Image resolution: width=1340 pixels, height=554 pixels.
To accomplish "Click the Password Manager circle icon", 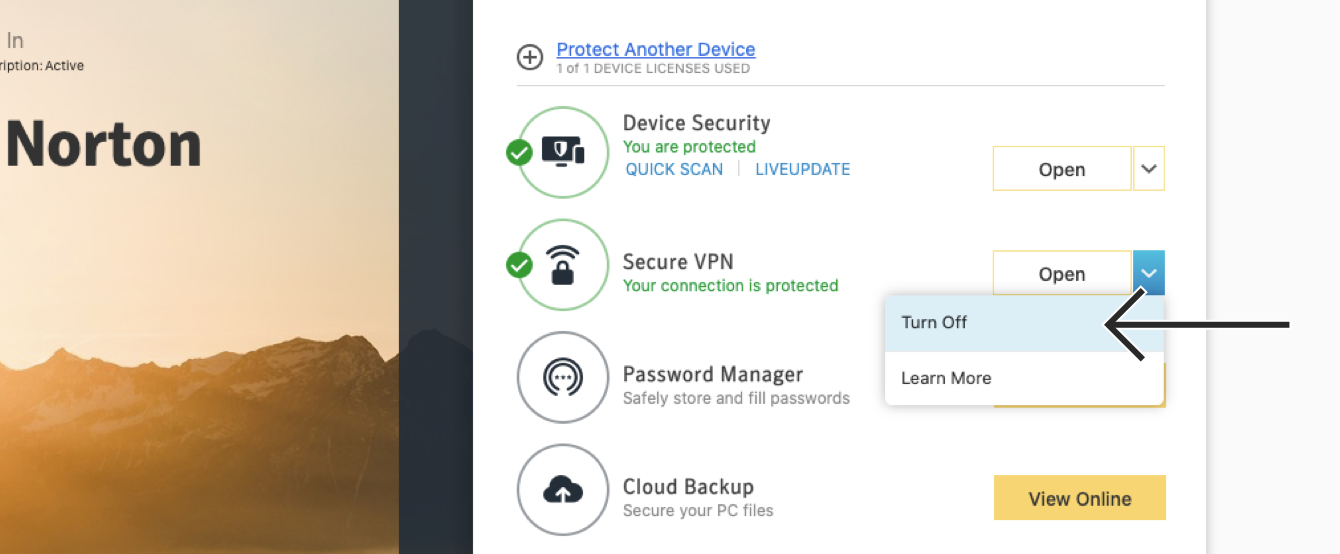I will point(563,378).
